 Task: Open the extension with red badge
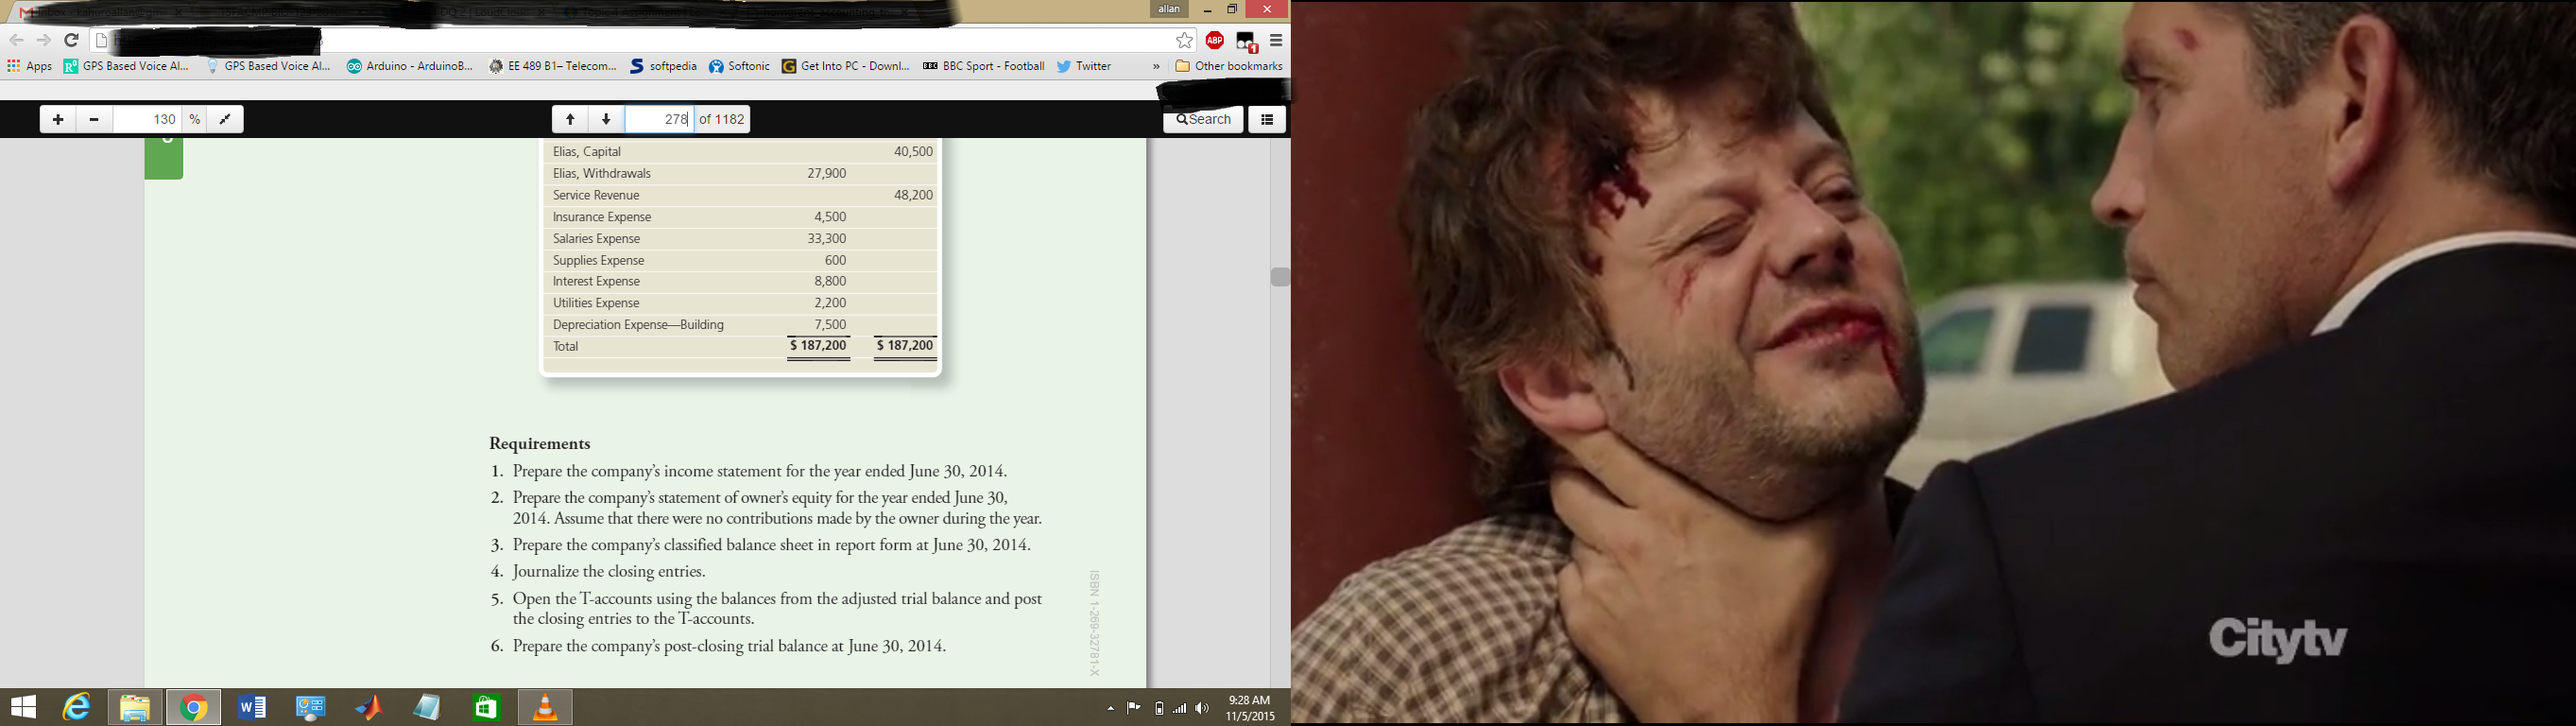click(1246, 42)
